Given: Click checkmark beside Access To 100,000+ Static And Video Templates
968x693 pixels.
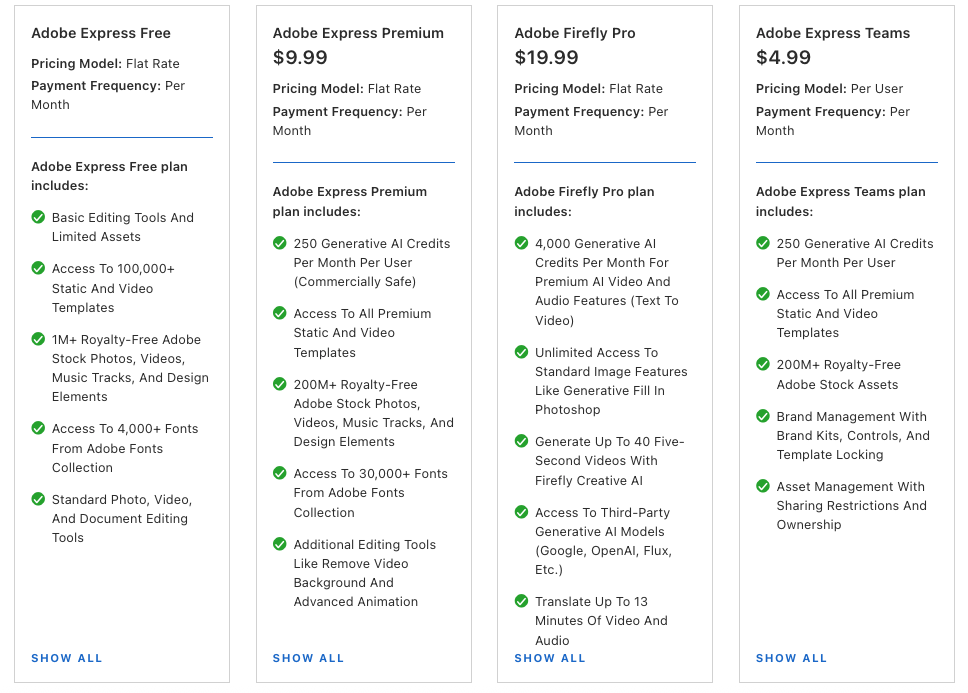Looking at the screenshot, I should (x=38, y=268).
